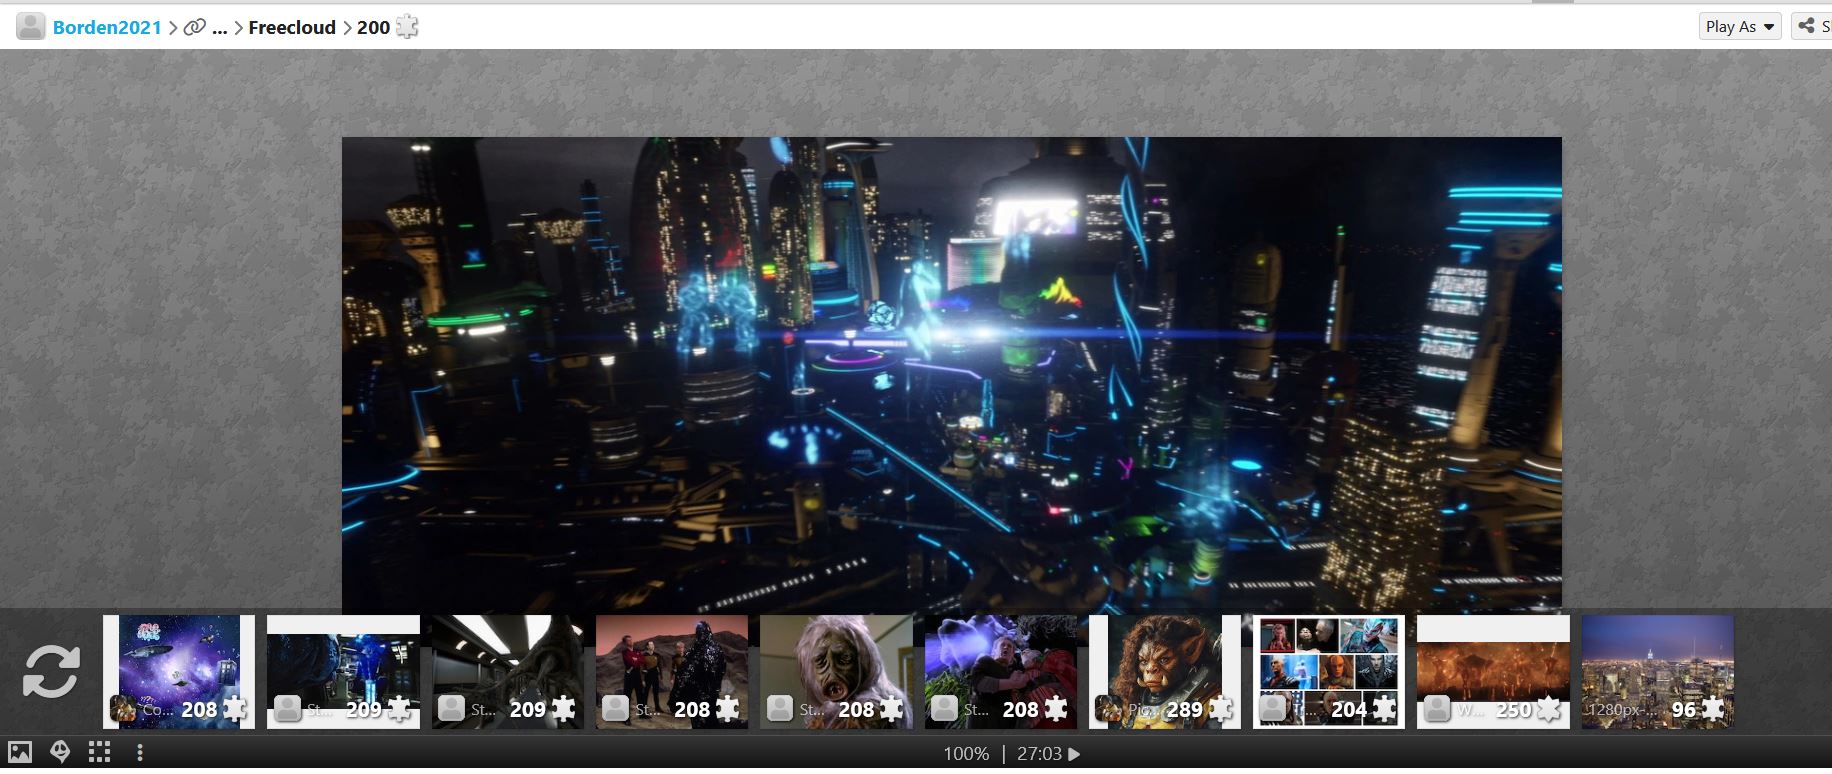Open the furry alien face 208-piece puzzle
This screenshot has height=774, width=1832.
[x=836, y=671]
